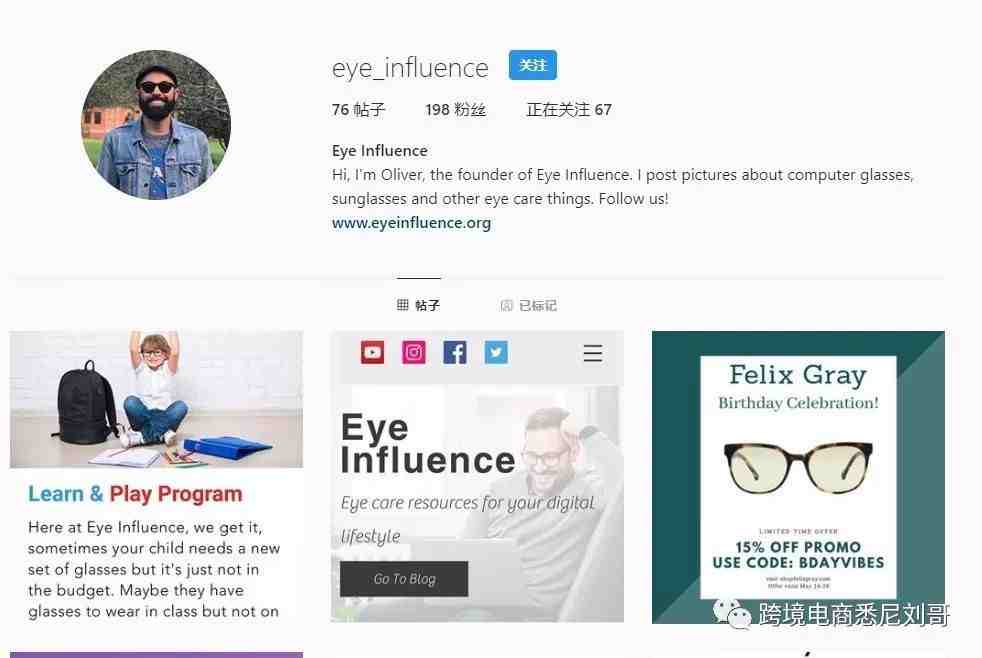Click the eye_influence username heading

coord(410,68)
